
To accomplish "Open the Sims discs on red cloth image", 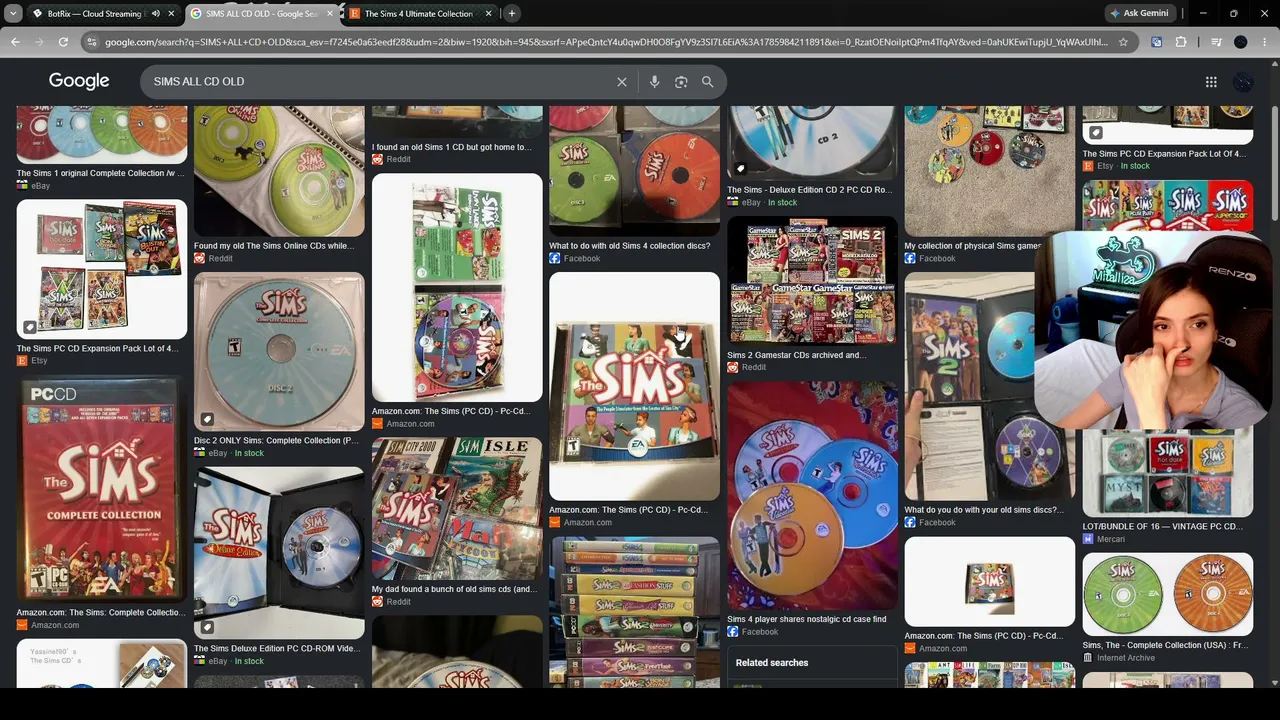I will coord(812,496).
